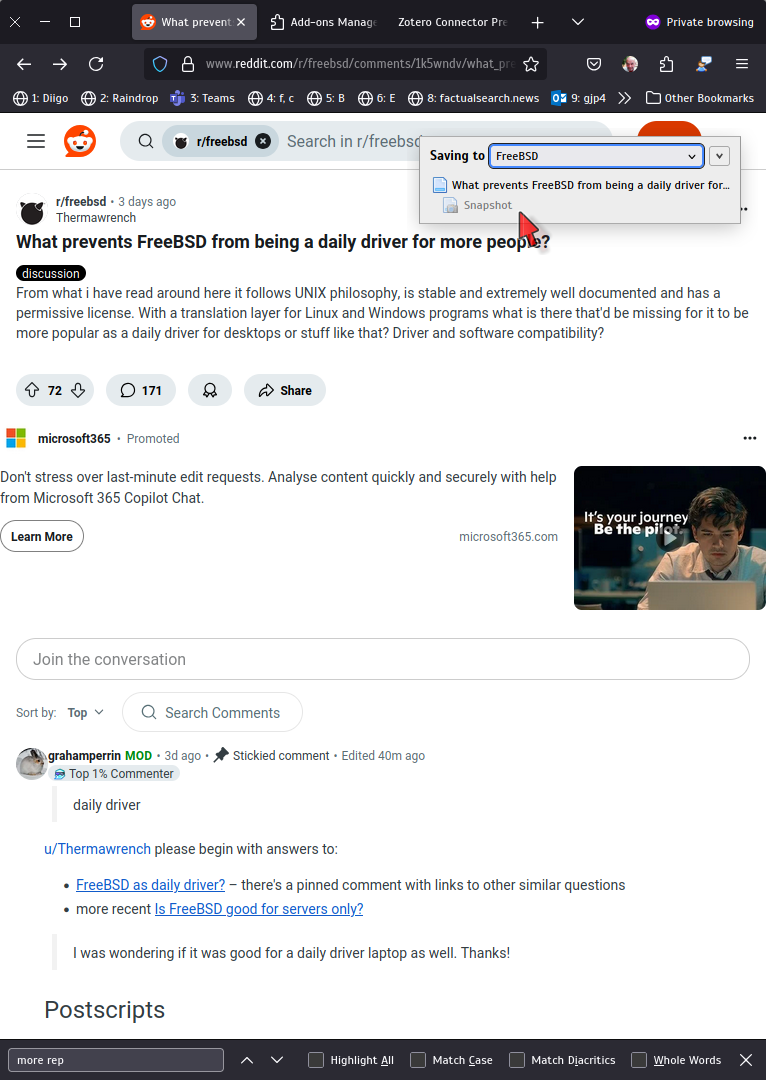Image resolution: width=766 pixels, height=1080 pixels.
Task: Open the 'Is FreeBSD good for servers only?' link
Action: point(259,908)
